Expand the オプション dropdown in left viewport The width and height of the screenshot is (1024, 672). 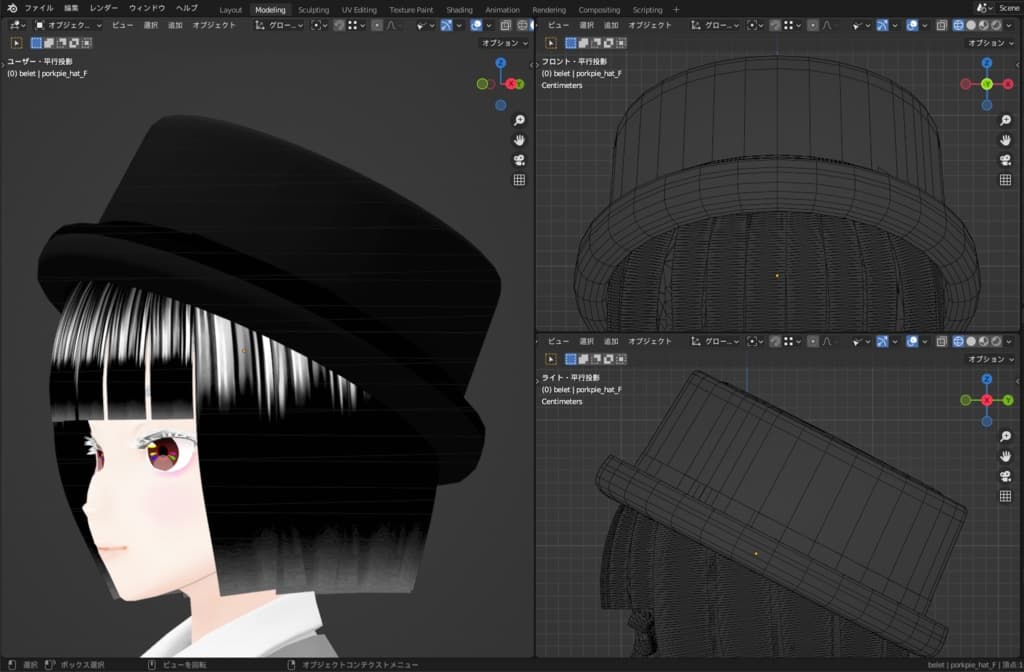coord(503,43)
